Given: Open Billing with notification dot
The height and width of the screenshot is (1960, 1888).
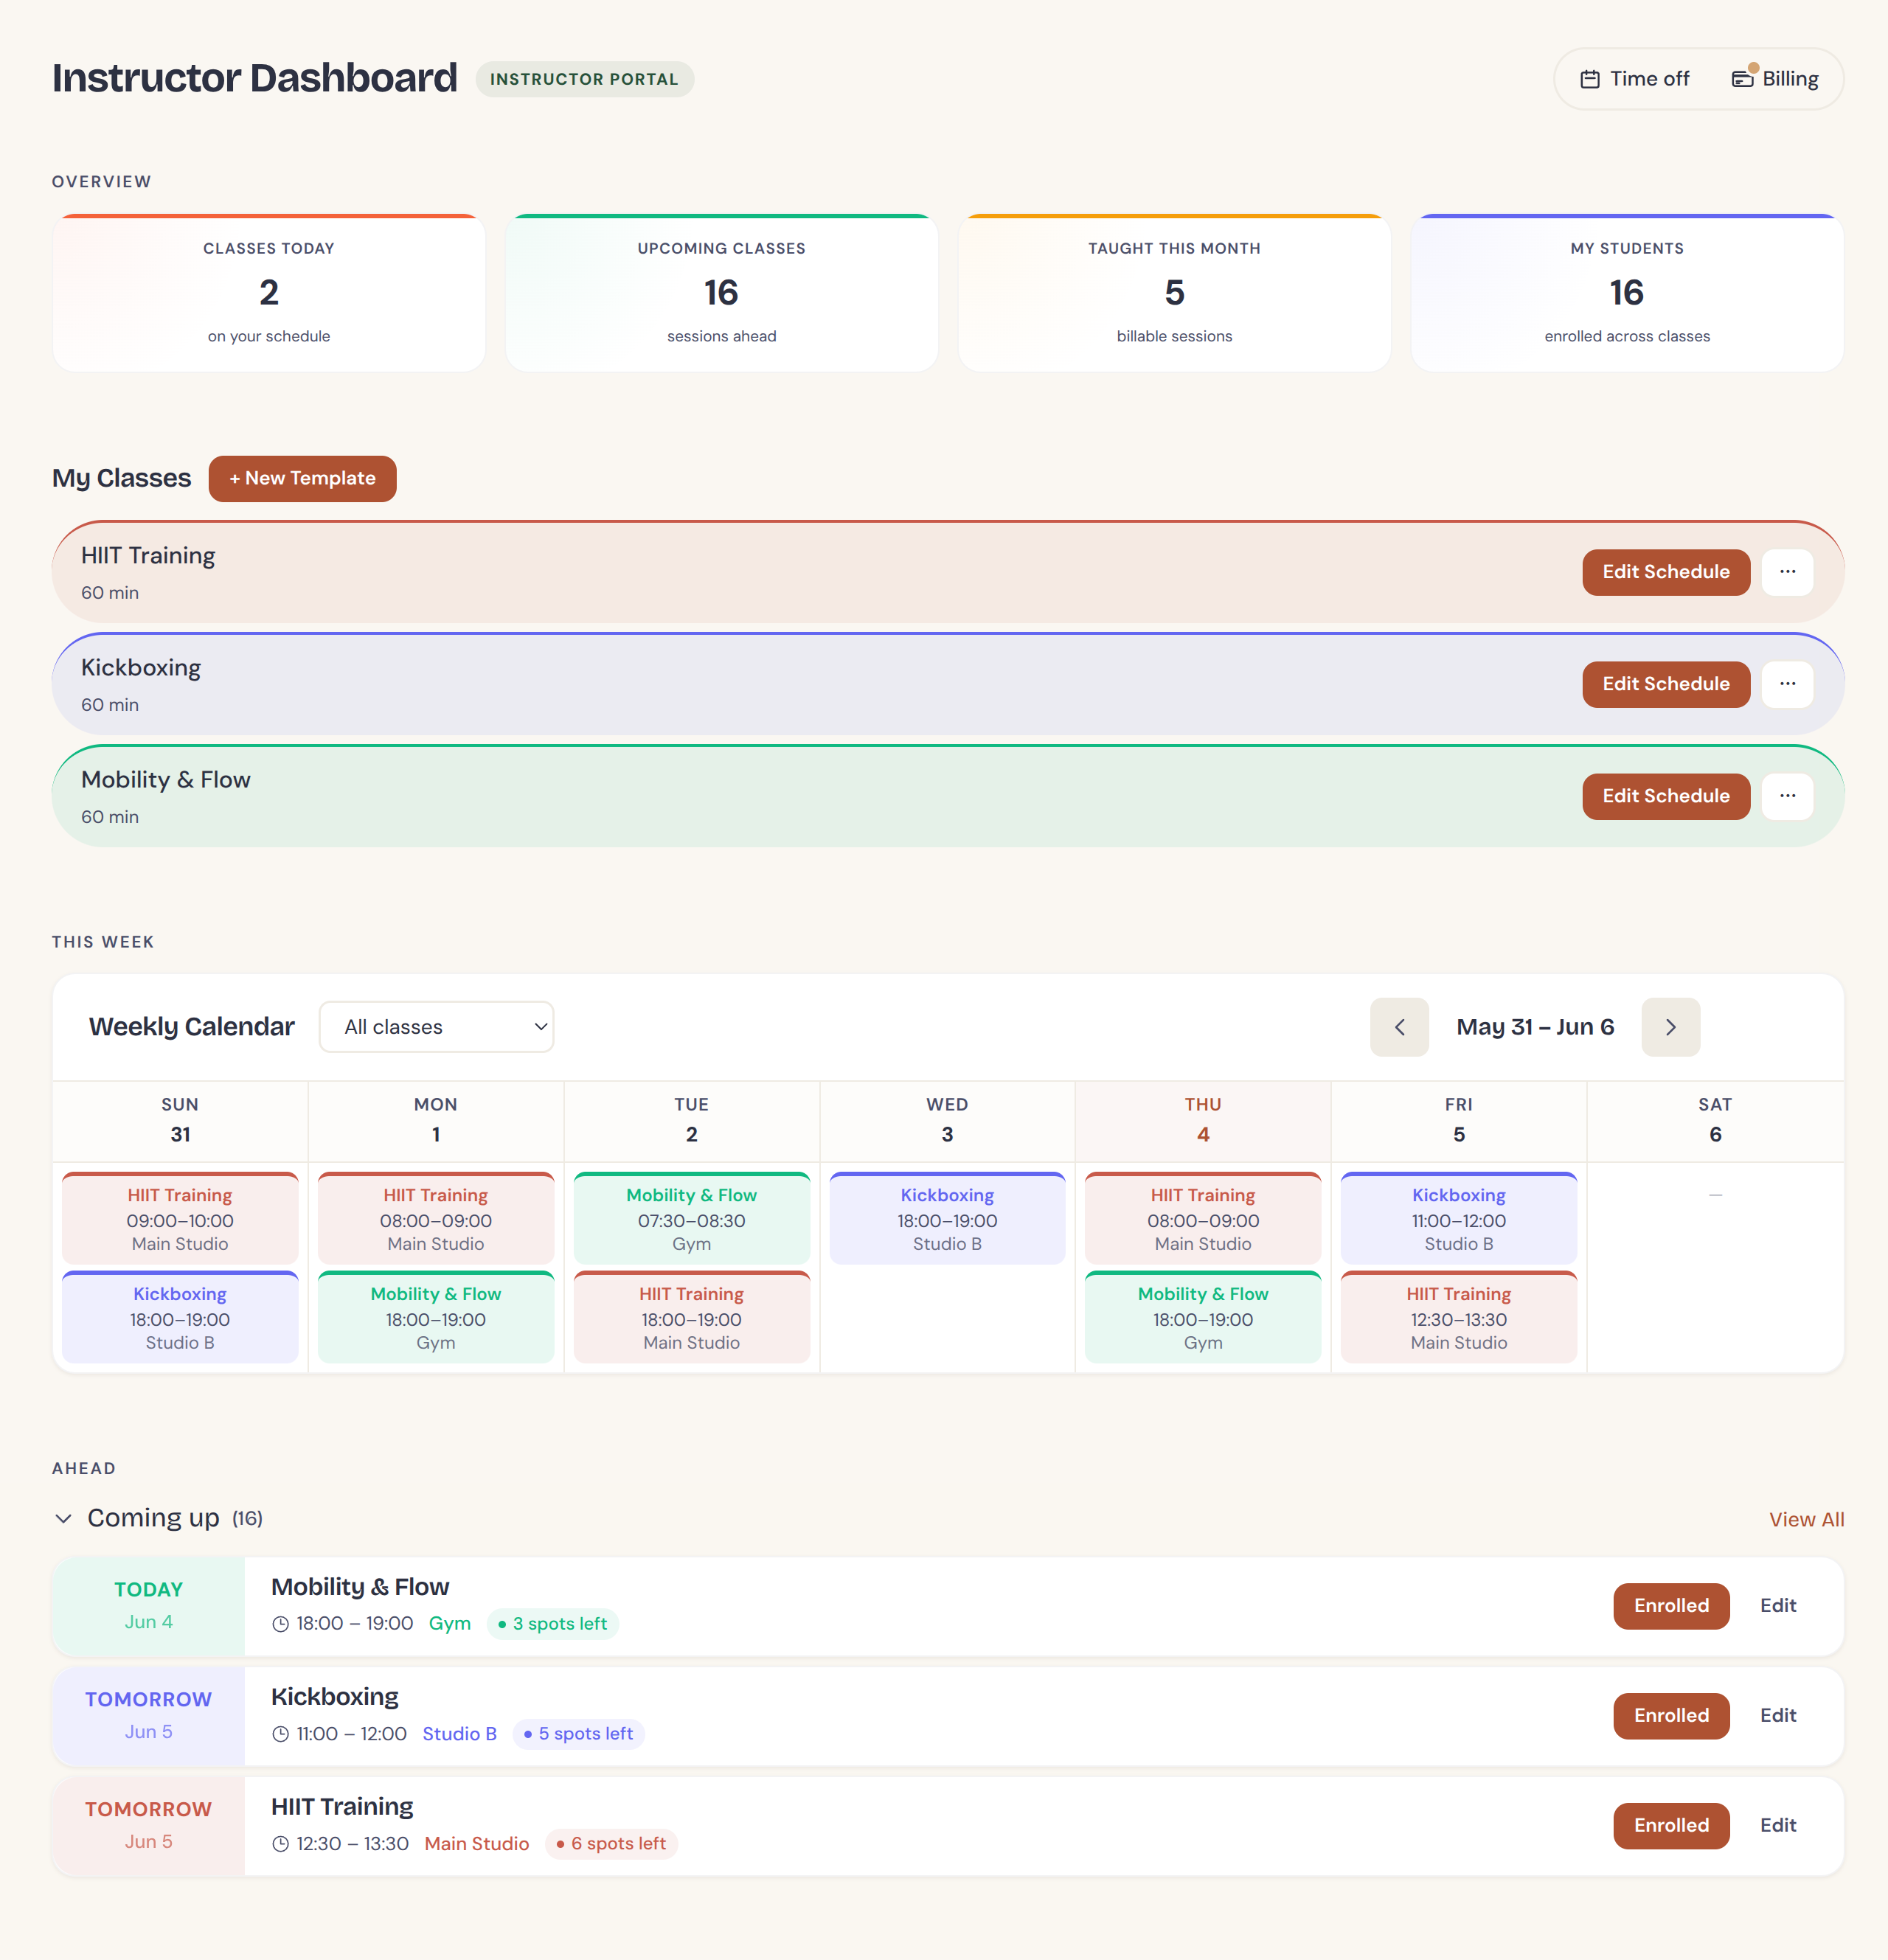Looking at the screenshot, I should pyautogui.click(x=1775, y=79).
